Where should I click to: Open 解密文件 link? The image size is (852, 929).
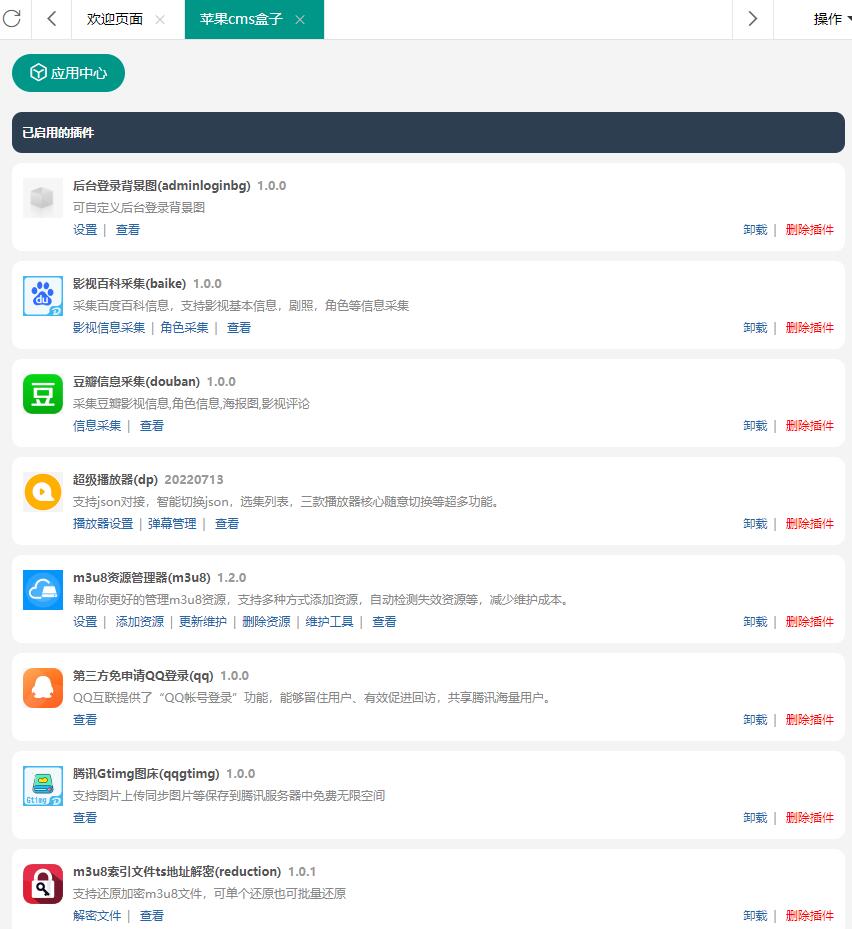(x=97, y=916)
